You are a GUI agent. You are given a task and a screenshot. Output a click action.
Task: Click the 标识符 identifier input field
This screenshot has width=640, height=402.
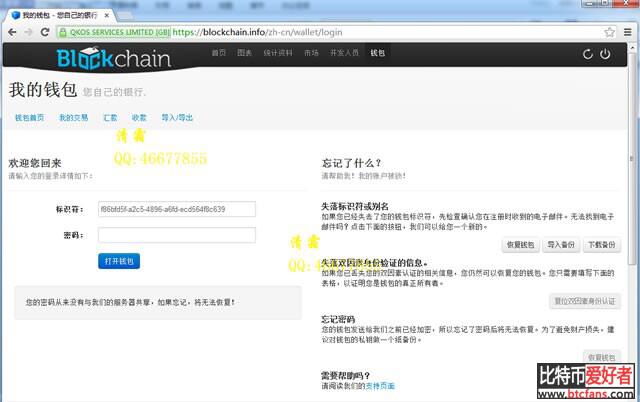coord(177,209)
